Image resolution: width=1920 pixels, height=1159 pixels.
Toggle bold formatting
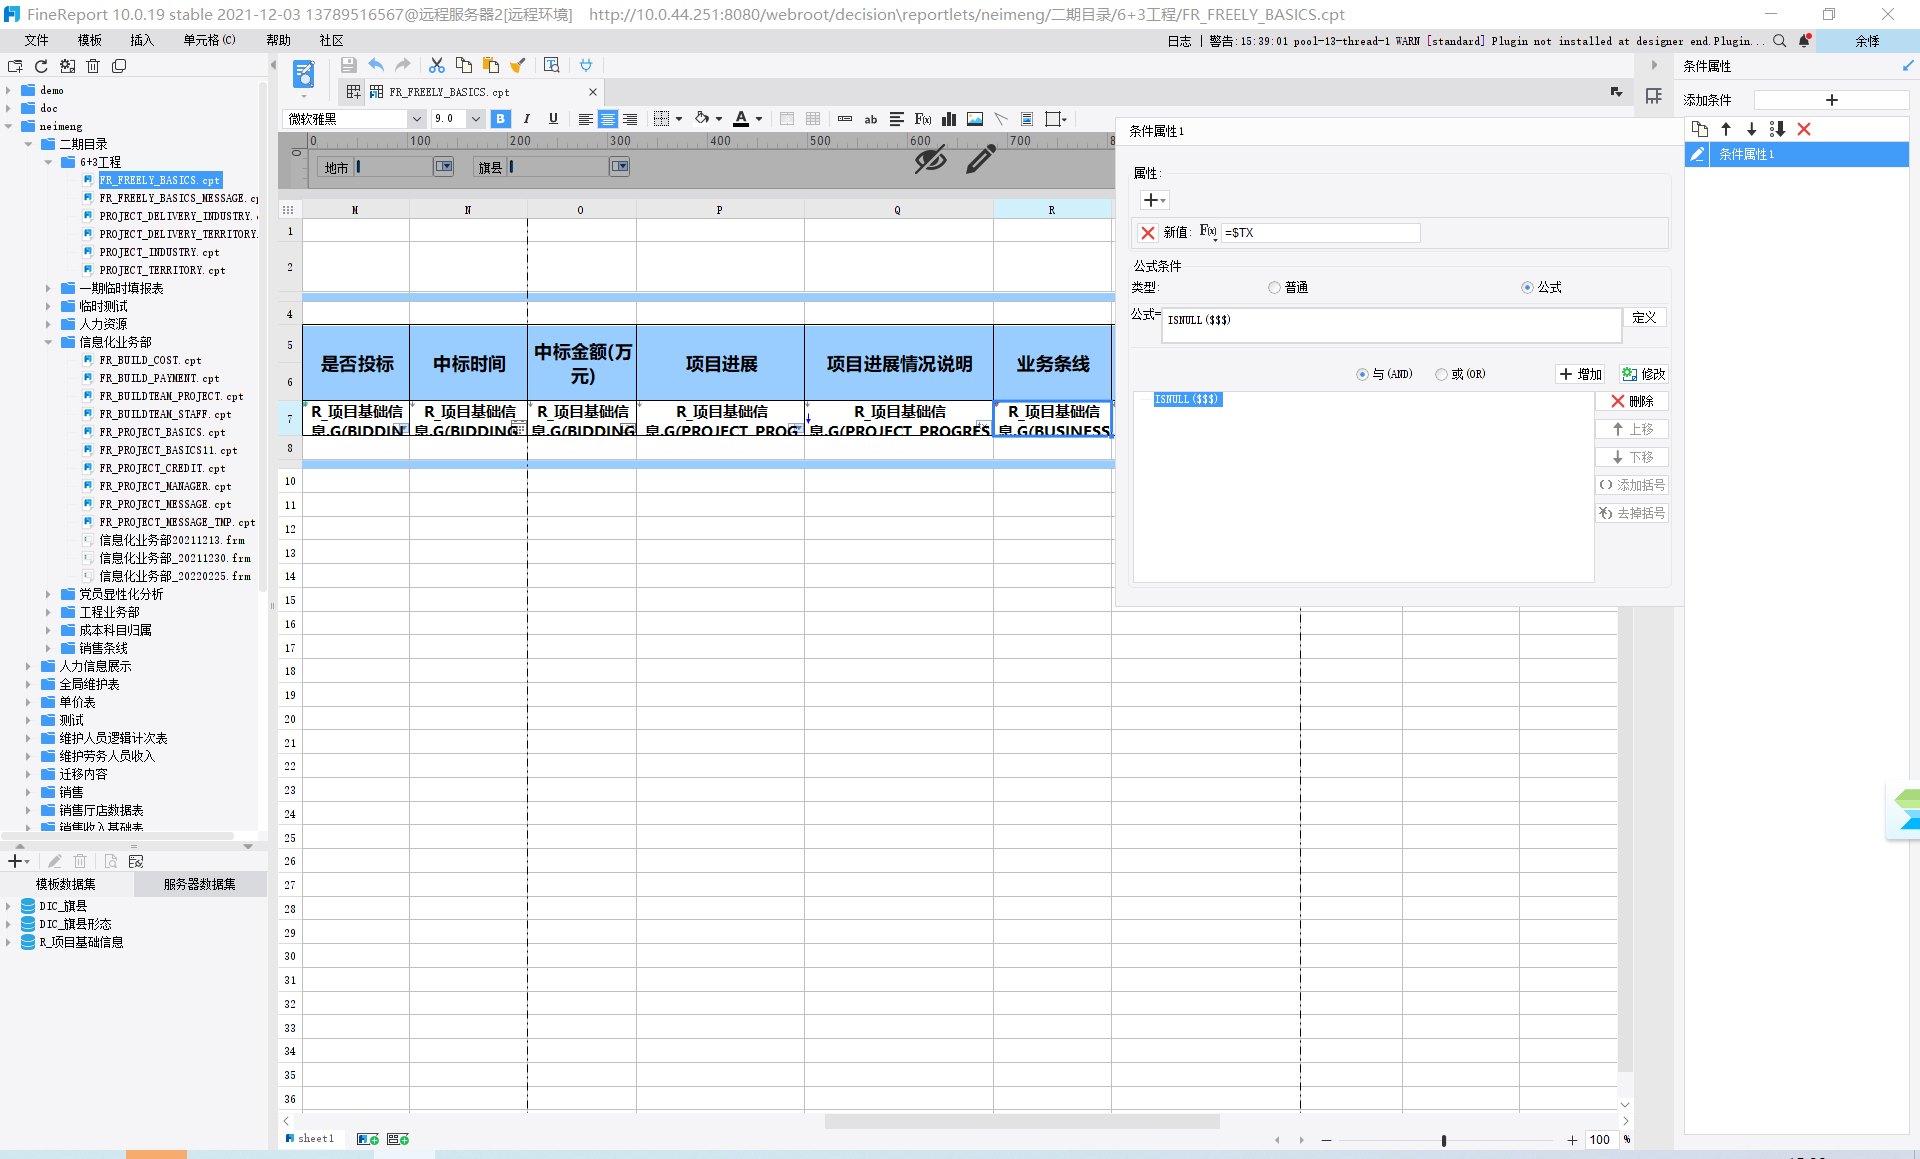tap(501, 119)
